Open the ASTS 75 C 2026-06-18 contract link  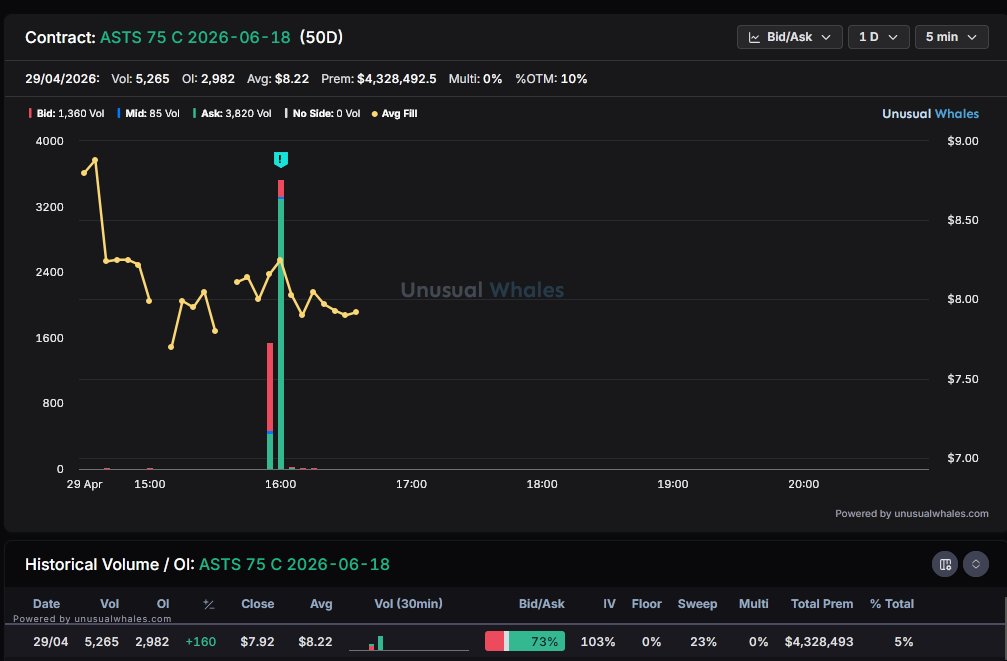point(195,37)
